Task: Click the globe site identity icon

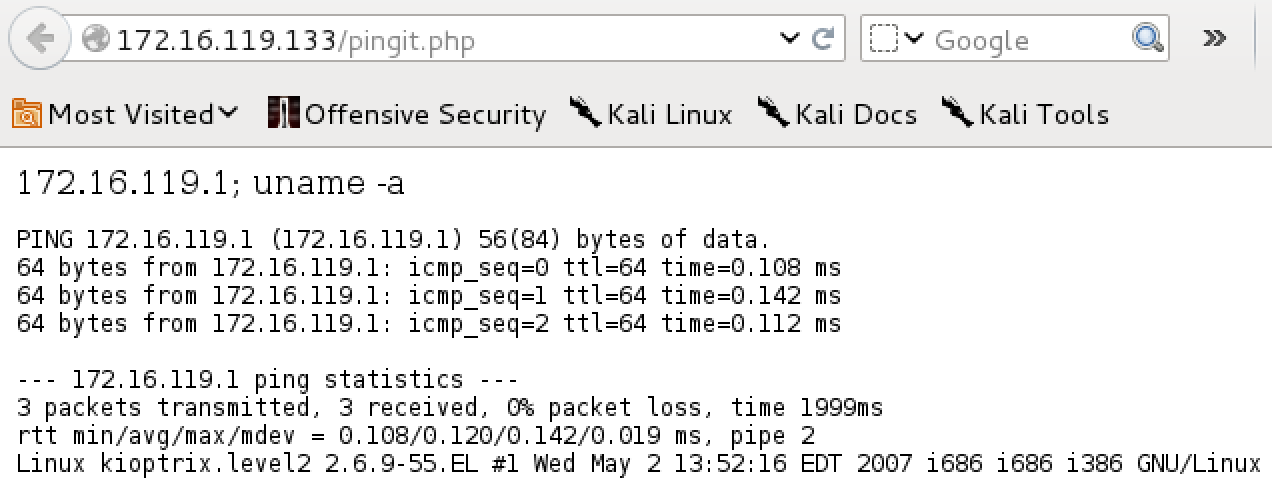Action: point(96,40)
